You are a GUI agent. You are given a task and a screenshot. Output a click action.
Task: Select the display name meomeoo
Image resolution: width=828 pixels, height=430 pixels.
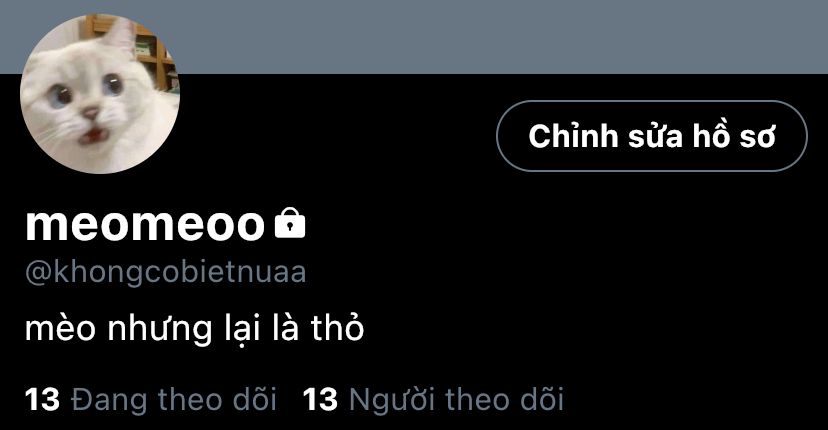coord(145,224)
